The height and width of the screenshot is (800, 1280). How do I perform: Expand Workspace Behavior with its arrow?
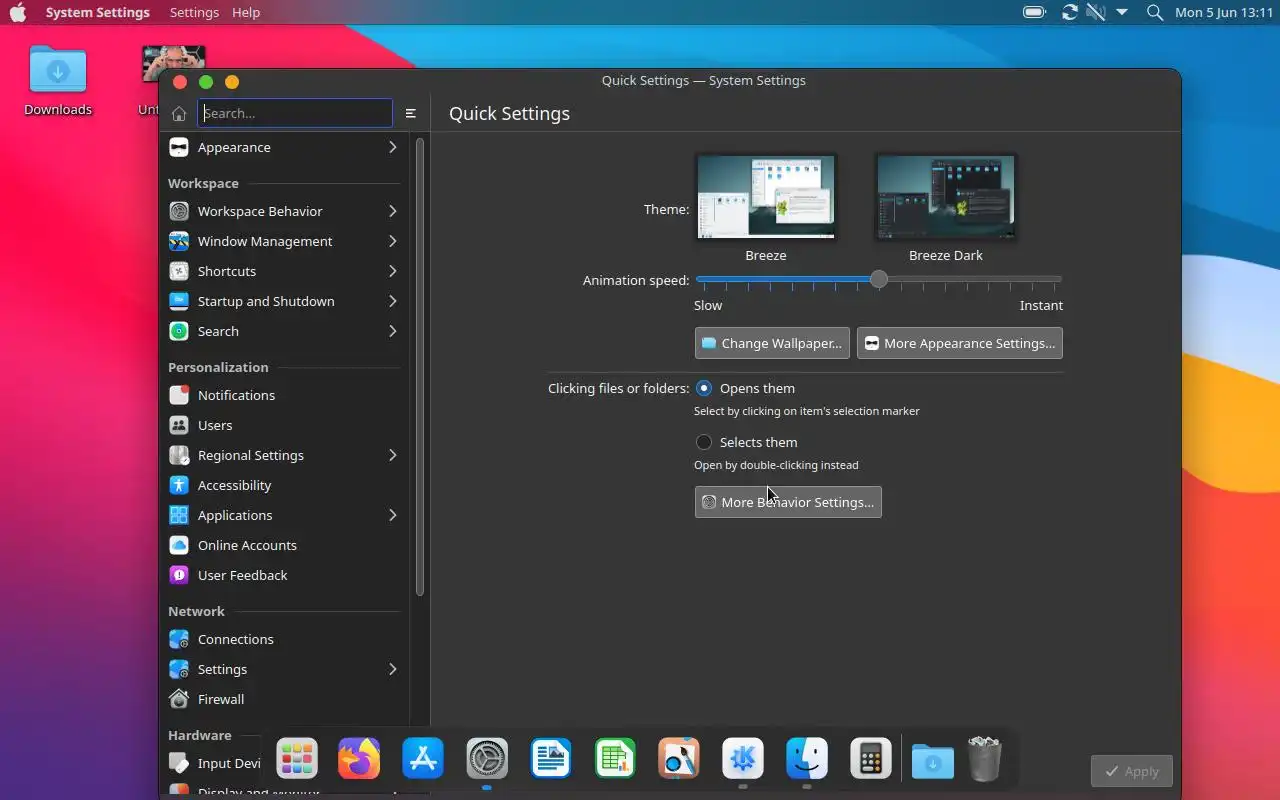tap(393, 211)
